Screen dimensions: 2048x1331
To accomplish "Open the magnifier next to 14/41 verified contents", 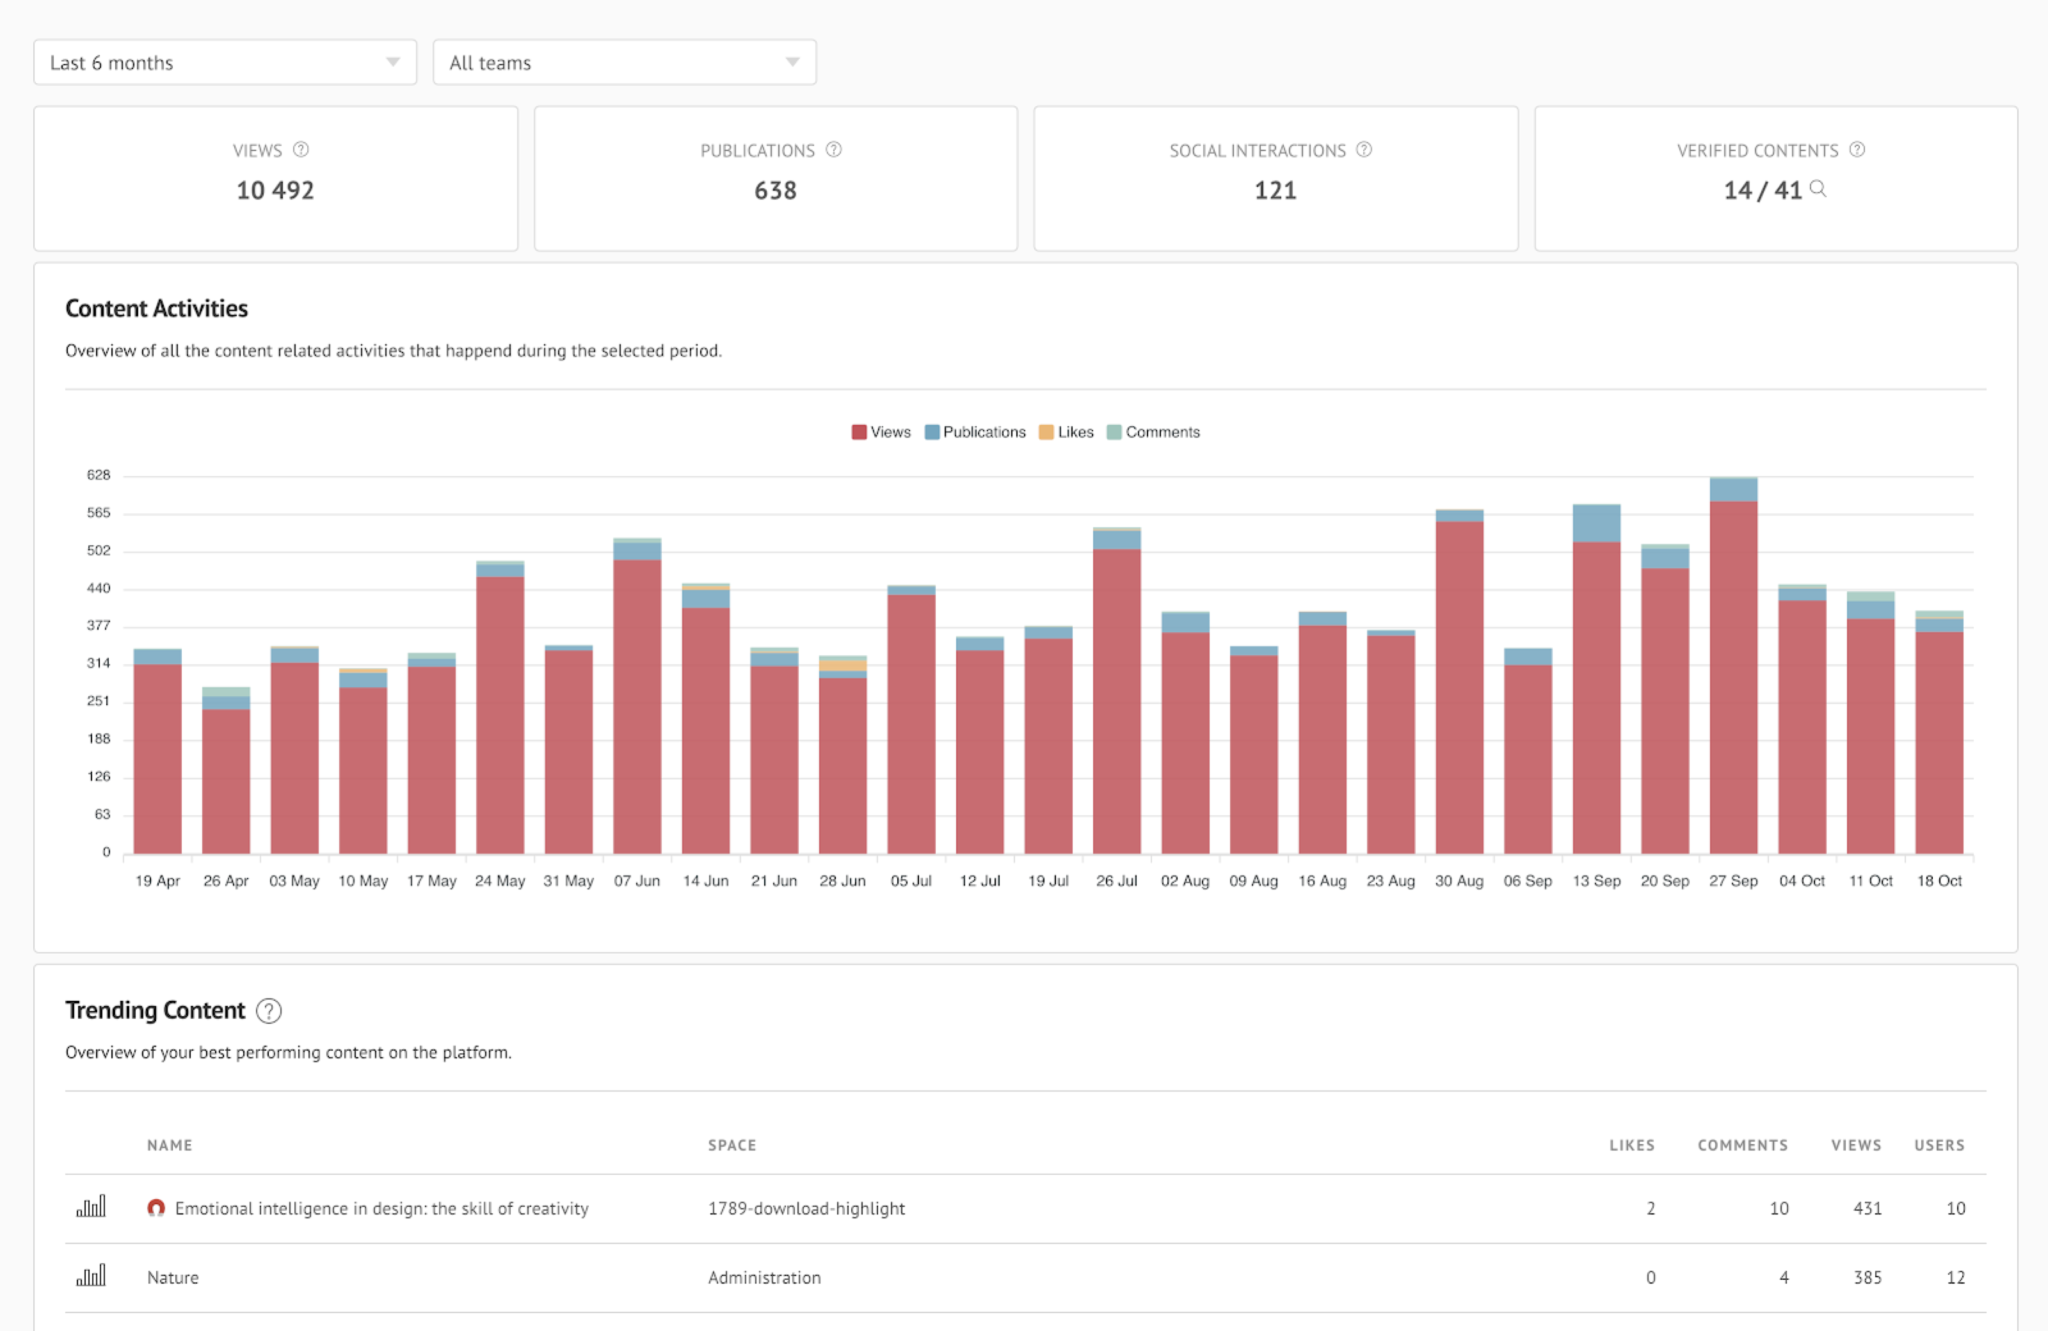I will click(x=1820, y=190).
